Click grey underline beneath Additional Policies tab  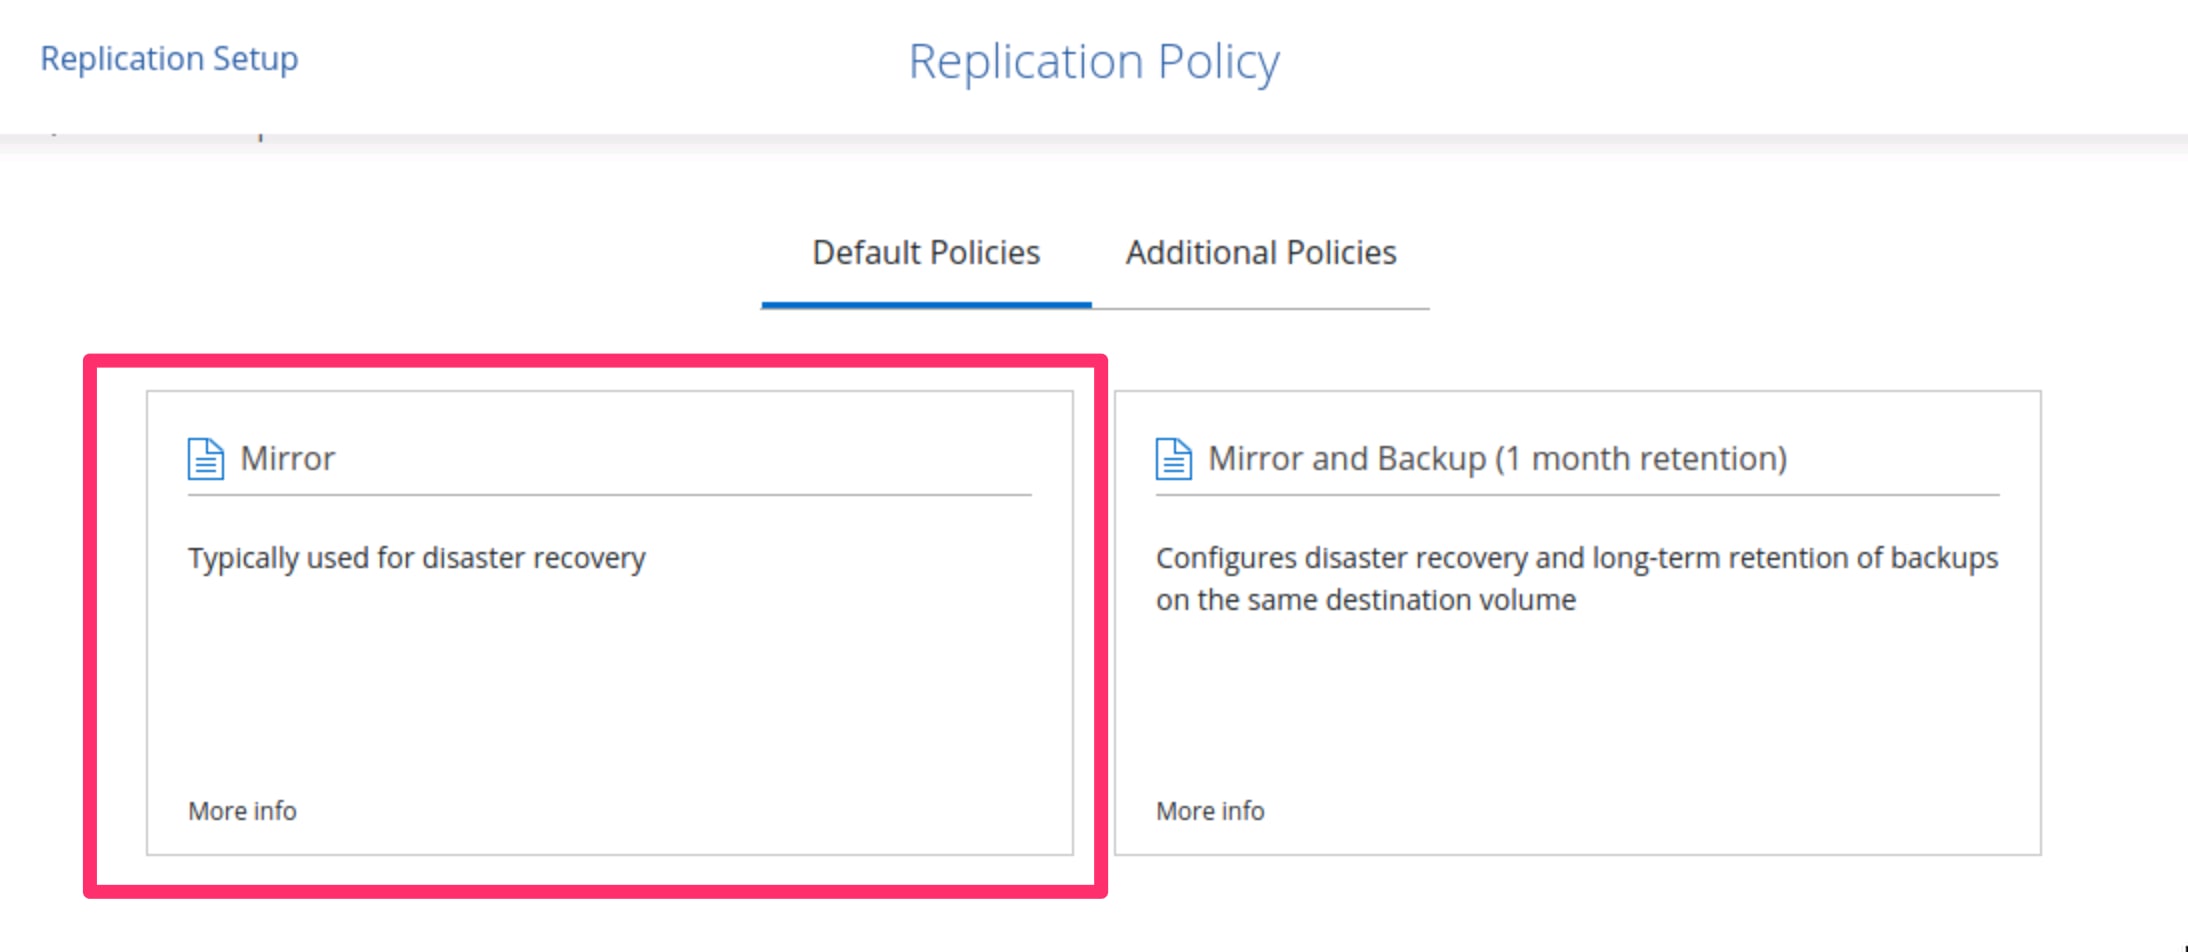click(x=1260, y=308)
